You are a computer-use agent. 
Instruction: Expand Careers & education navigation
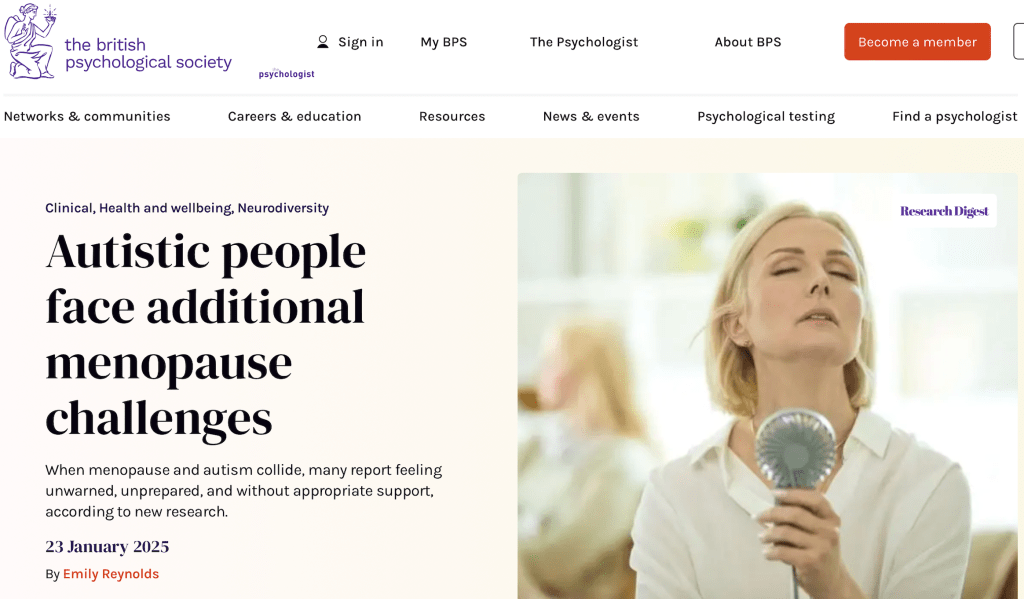pos(295,116)
